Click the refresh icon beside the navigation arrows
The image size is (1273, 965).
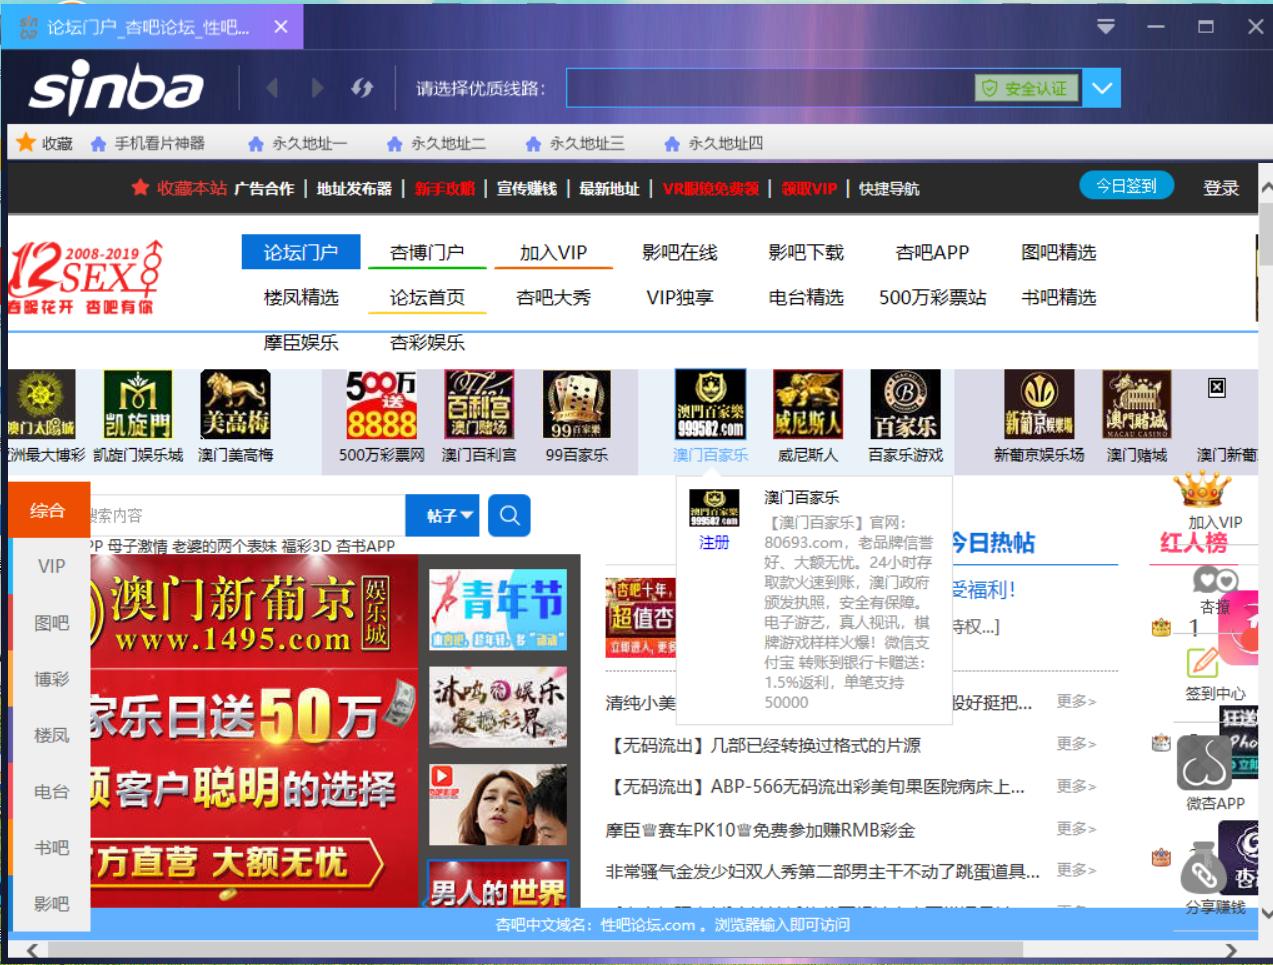pyautogui.click(x=362, y=88)
